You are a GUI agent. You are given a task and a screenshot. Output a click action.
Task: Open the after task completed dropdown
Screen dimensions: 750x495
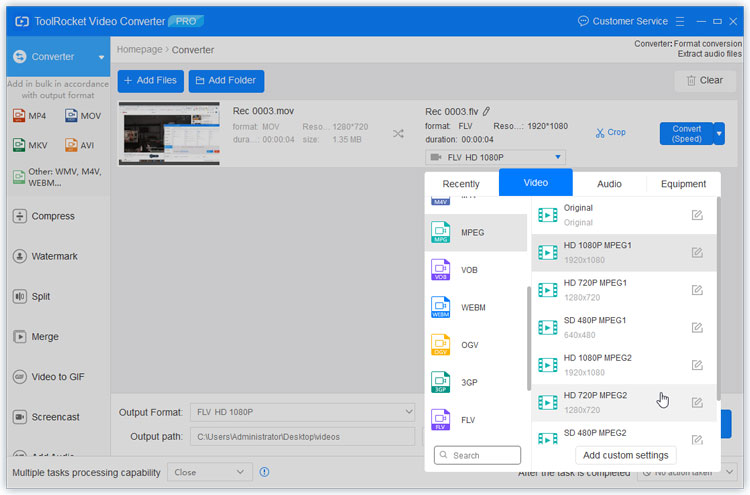[x=686, y=473]
